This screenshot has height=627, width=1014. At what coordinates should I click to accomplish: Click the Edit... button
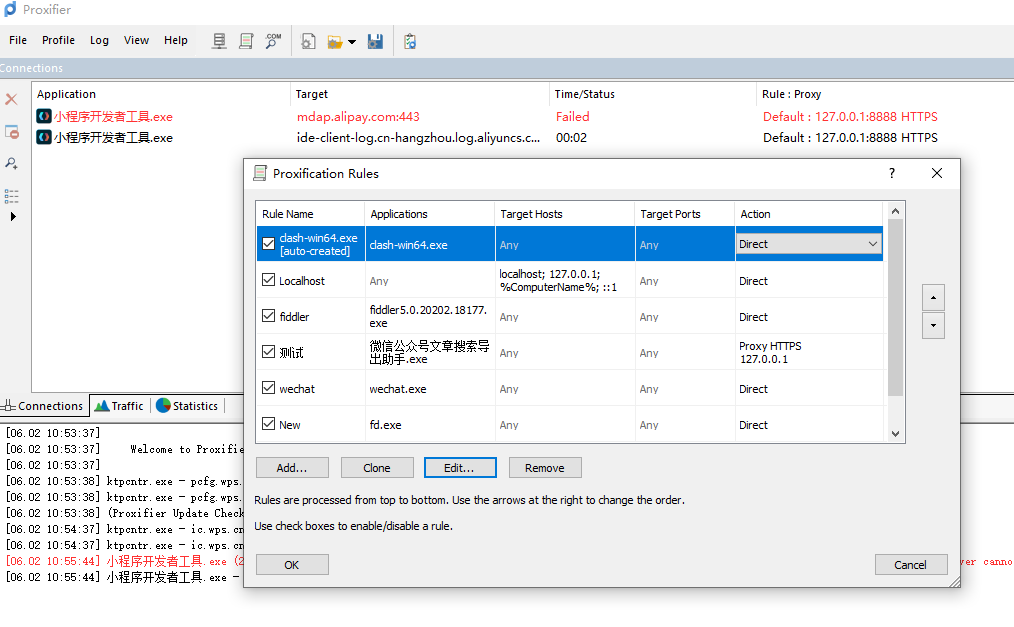point(460,467)
